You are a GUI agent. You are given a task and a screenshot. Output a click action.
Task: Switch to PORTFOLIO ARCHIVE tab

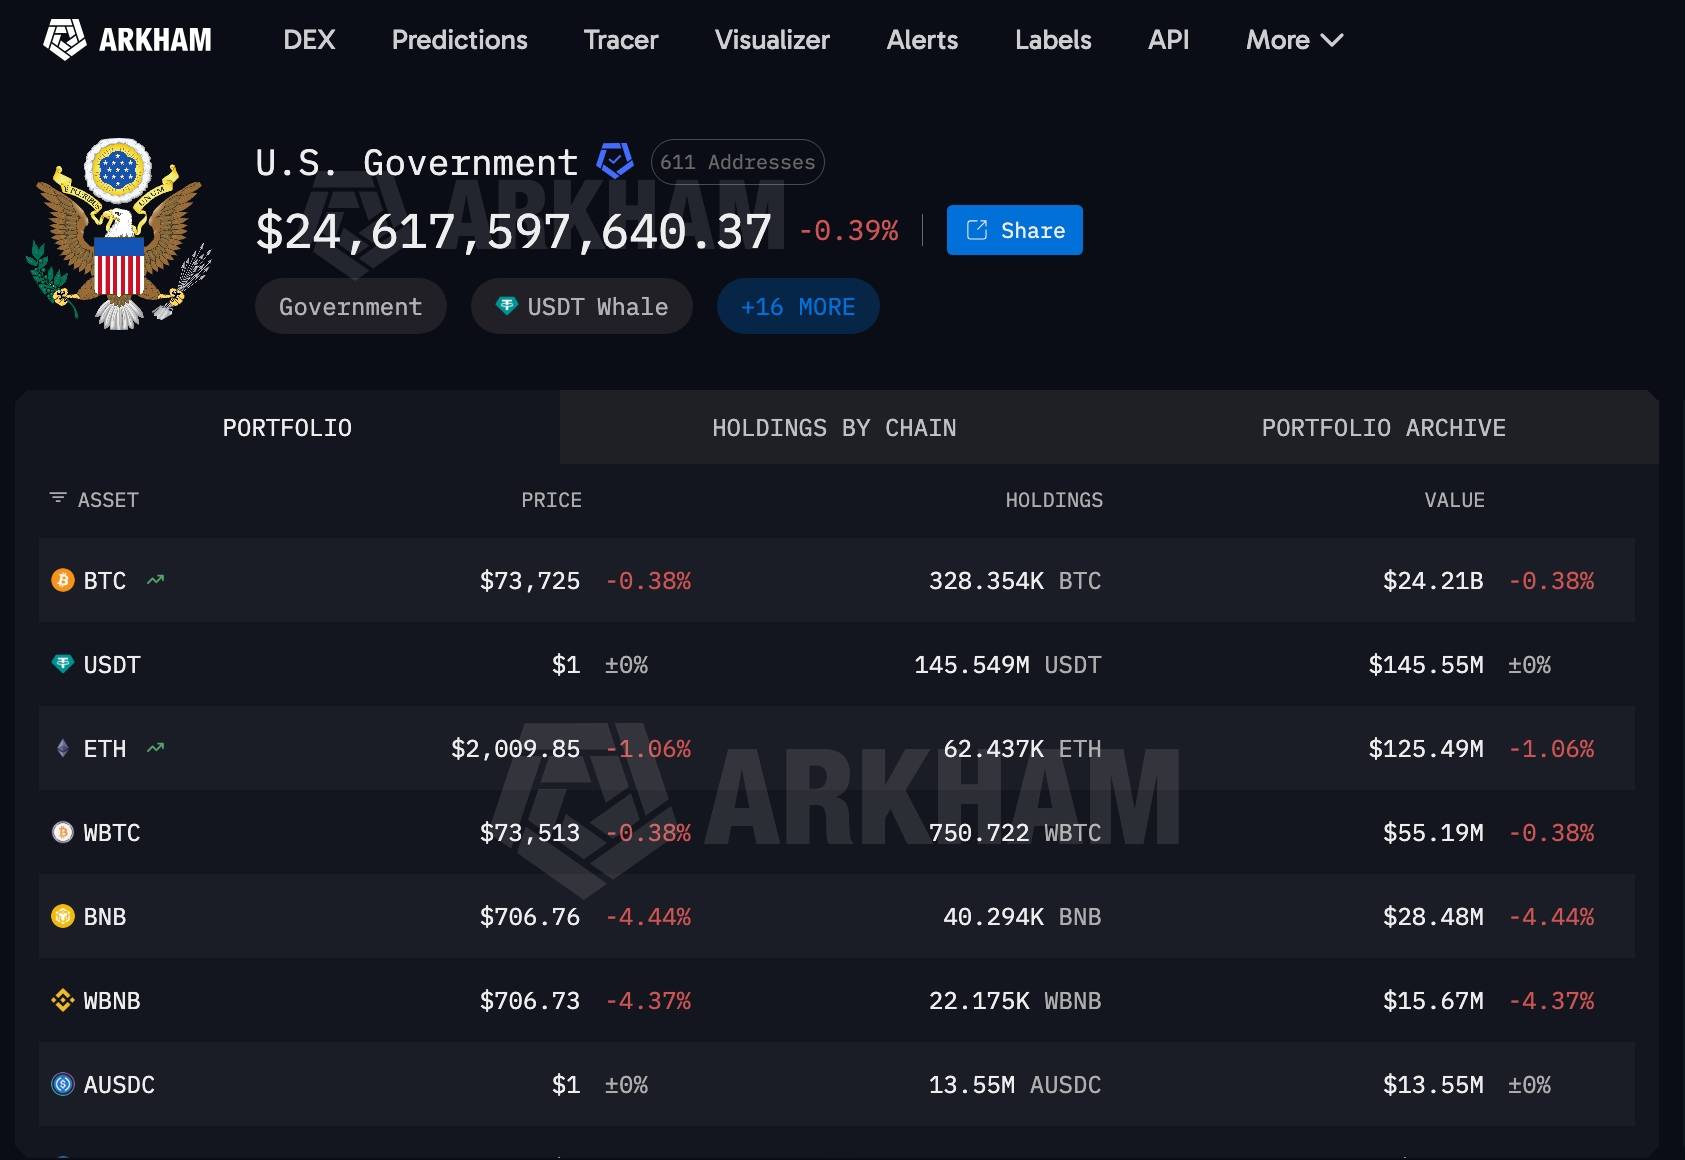point(1384,428)
